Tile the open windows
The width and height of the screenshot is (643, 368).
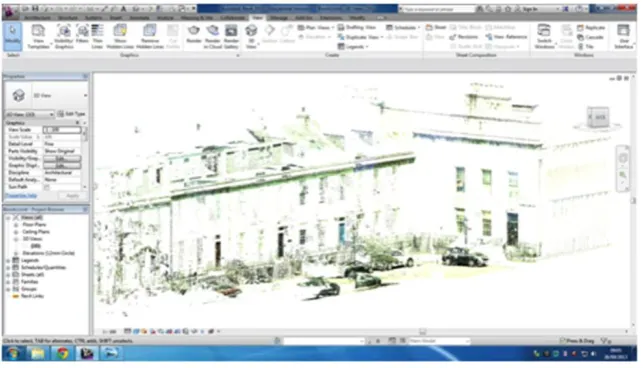(586, 46)
